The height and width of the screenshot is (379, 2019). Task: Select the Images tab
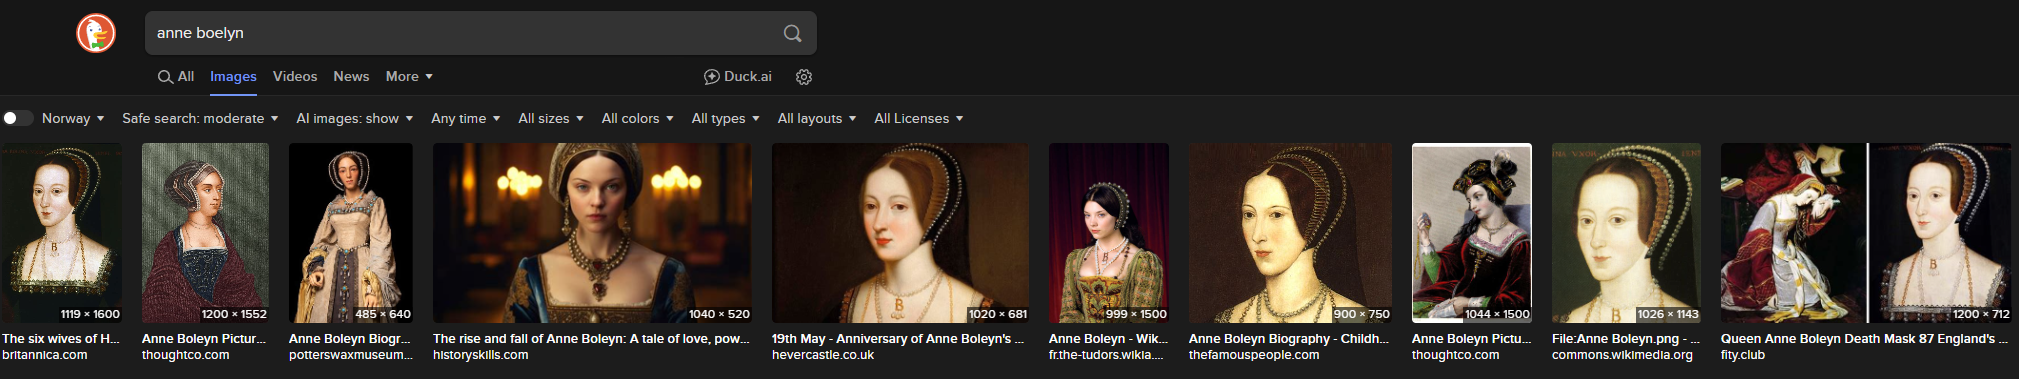233,77
